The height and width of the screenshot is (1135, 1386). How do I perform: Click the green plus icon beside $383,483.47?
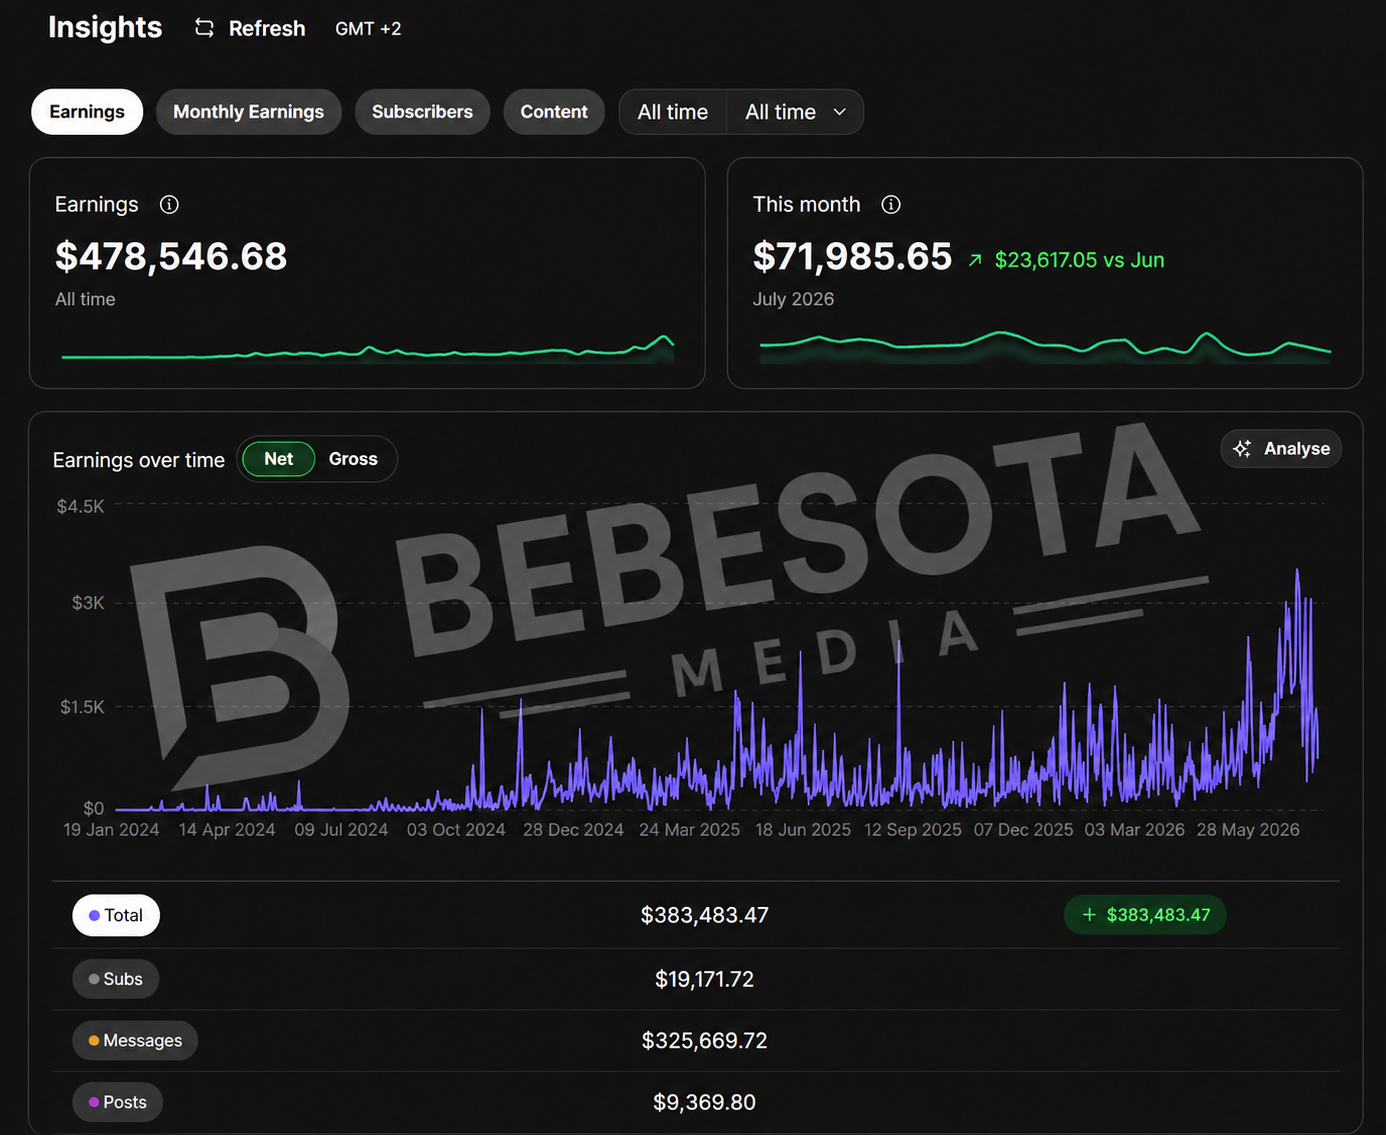(x=1089, y=915)
